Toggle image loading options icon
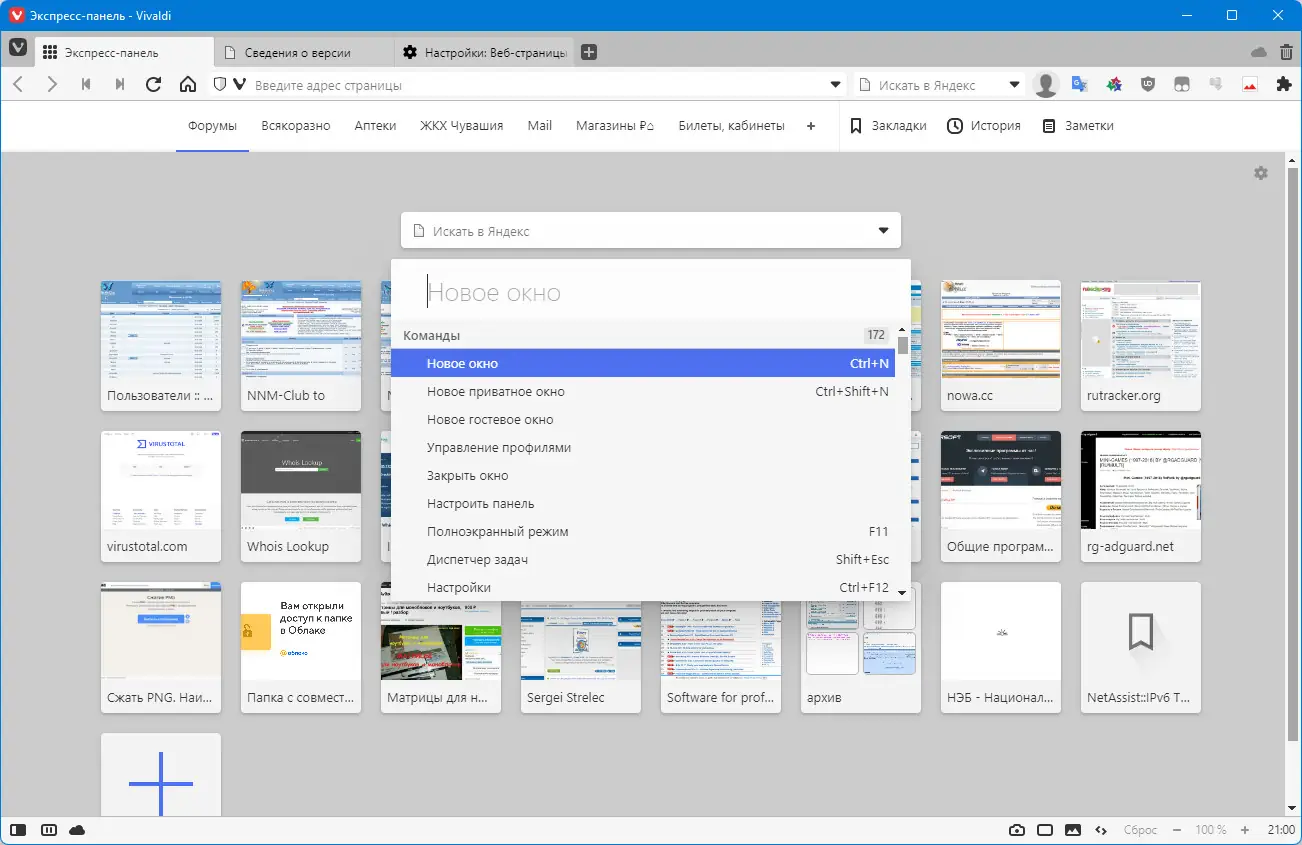The image size is (1302, 845). 1073,830
